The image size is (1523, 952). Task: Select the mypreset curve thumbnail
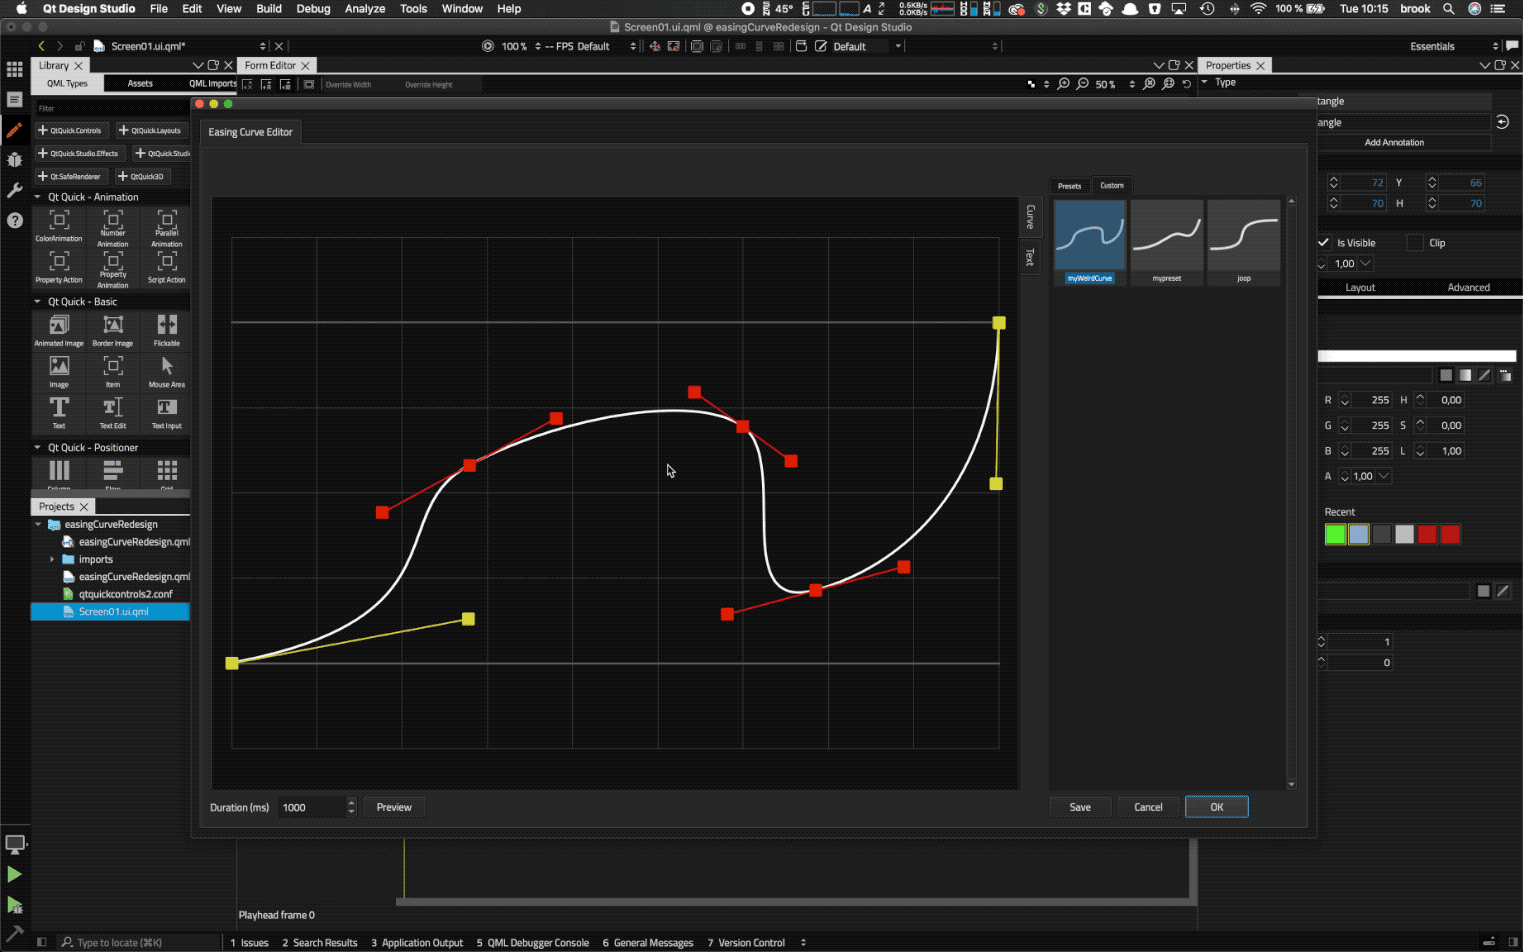click(x=1166, y=236)
